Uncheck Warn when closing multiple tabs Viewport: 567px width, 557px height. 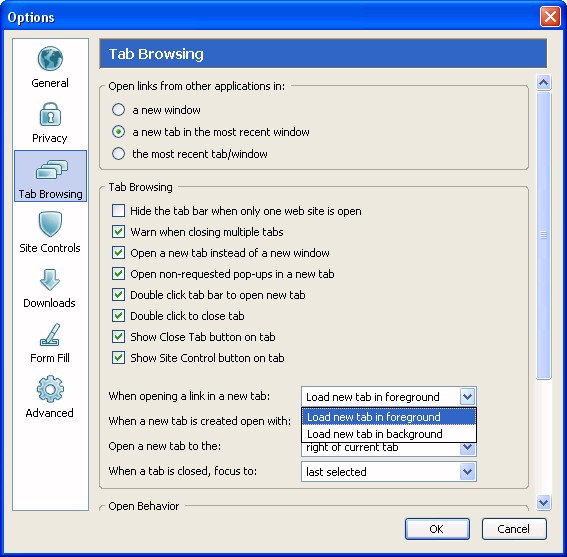point(118,231)
